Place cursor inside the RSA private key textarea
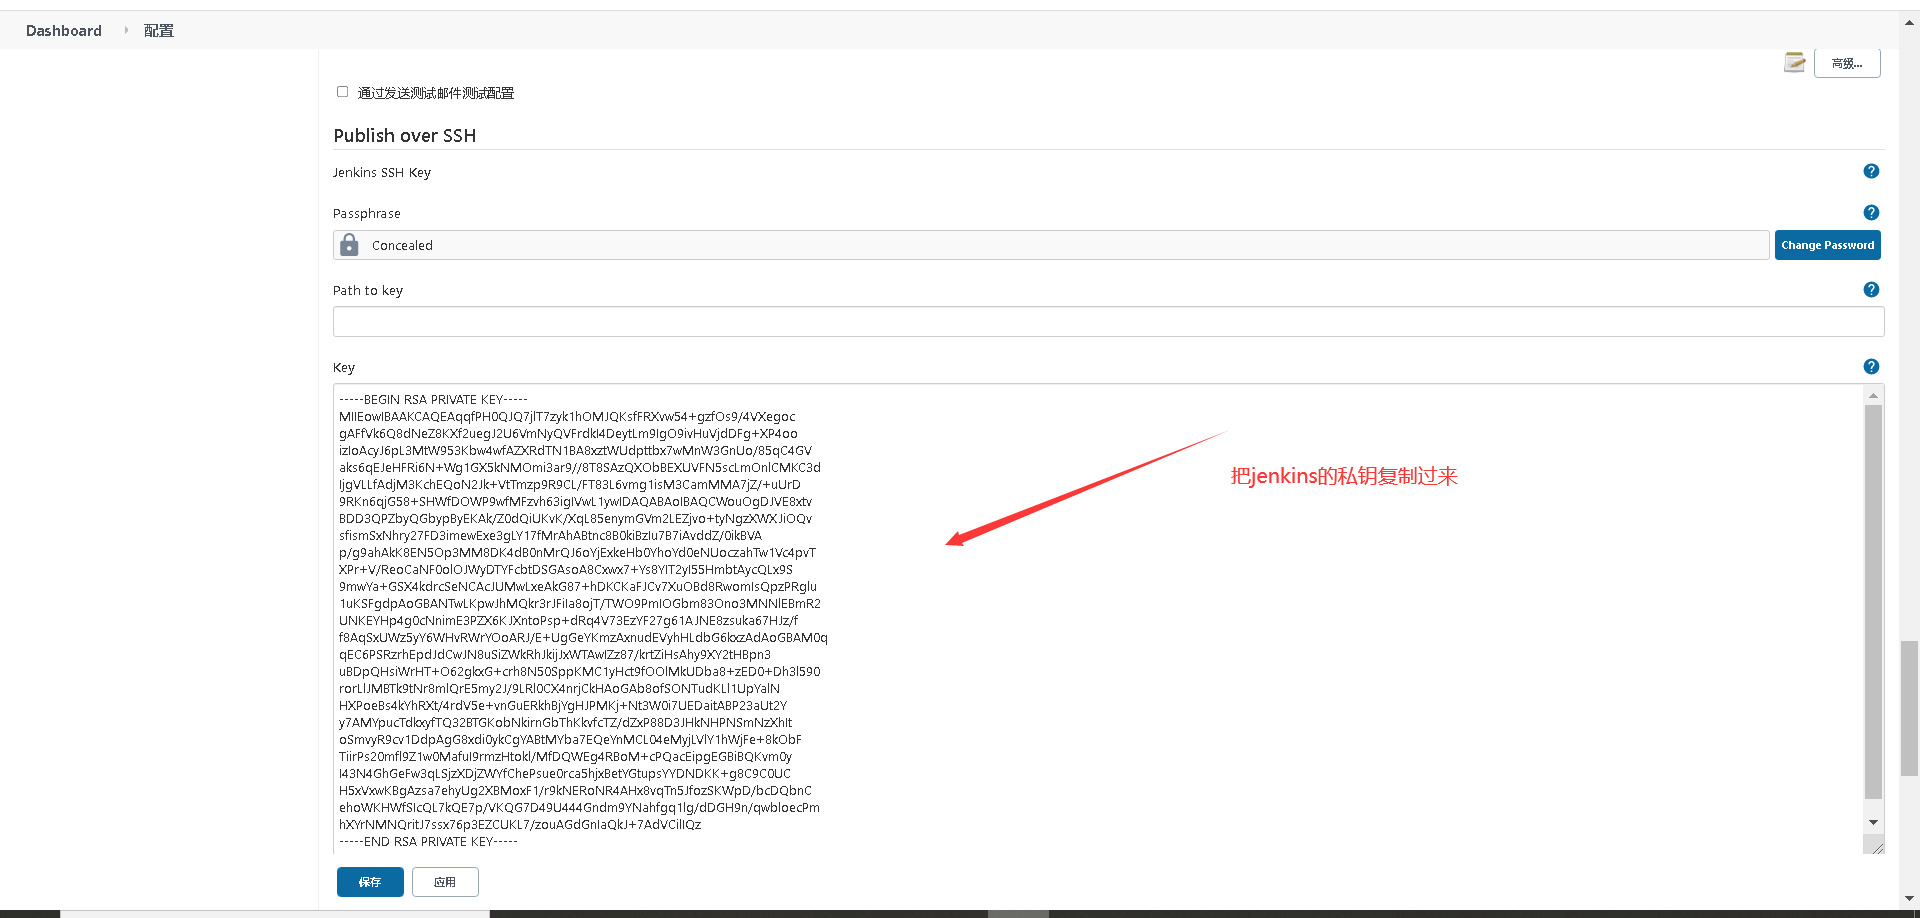The image size is (1920, 918). 700,600
